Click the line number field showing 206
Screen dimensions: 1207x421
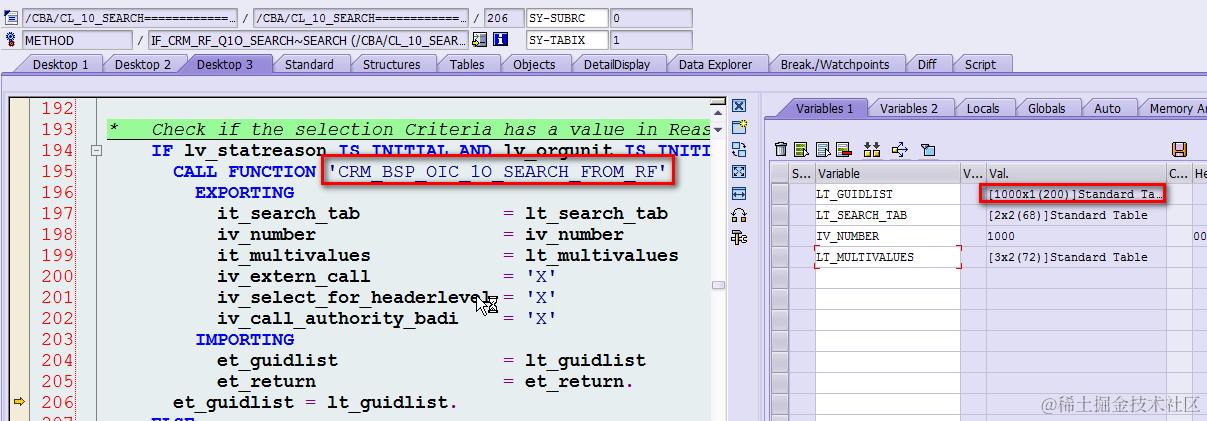coord(502,18)
